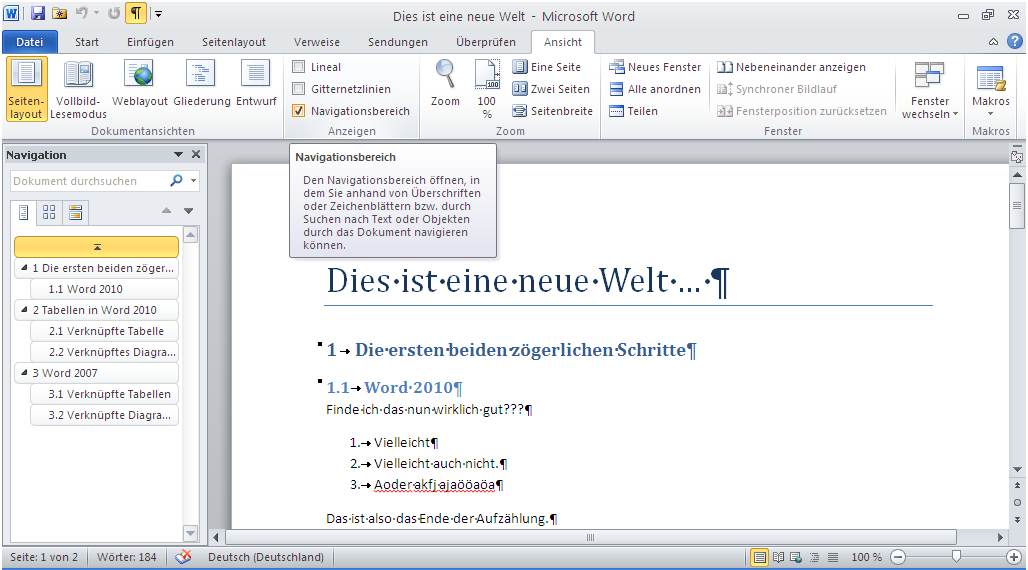1028x570 pixels.
Task: Open Makros button
Action: pos(991,89)
